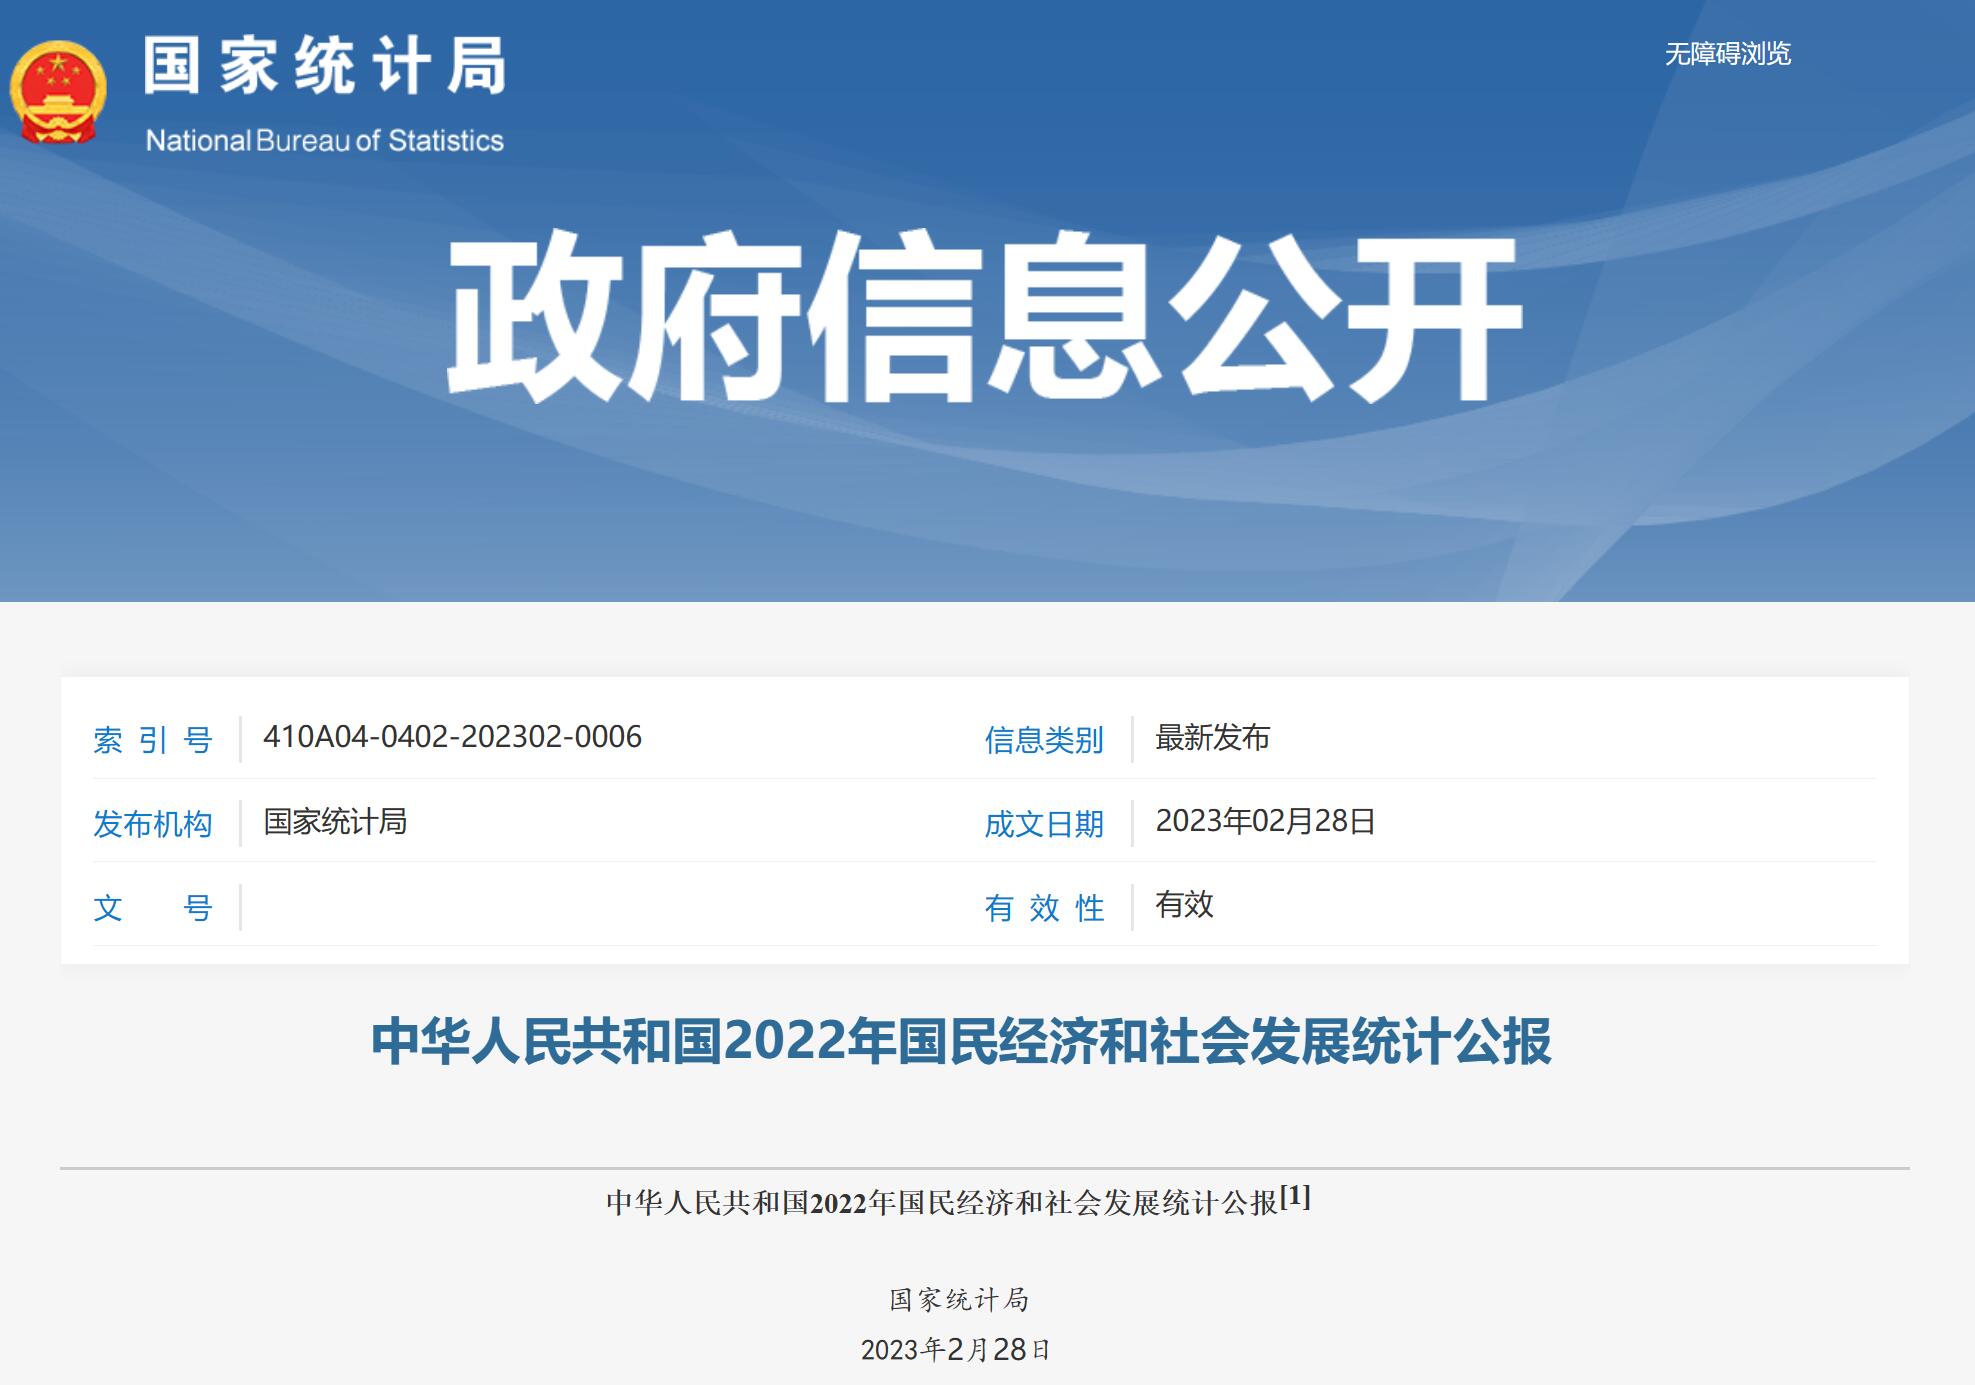The width and height of the screenshot is (1975, 1385).
Task: Click the blue bold 2022年统计公报 headline
Action: tap(961, 1041)
